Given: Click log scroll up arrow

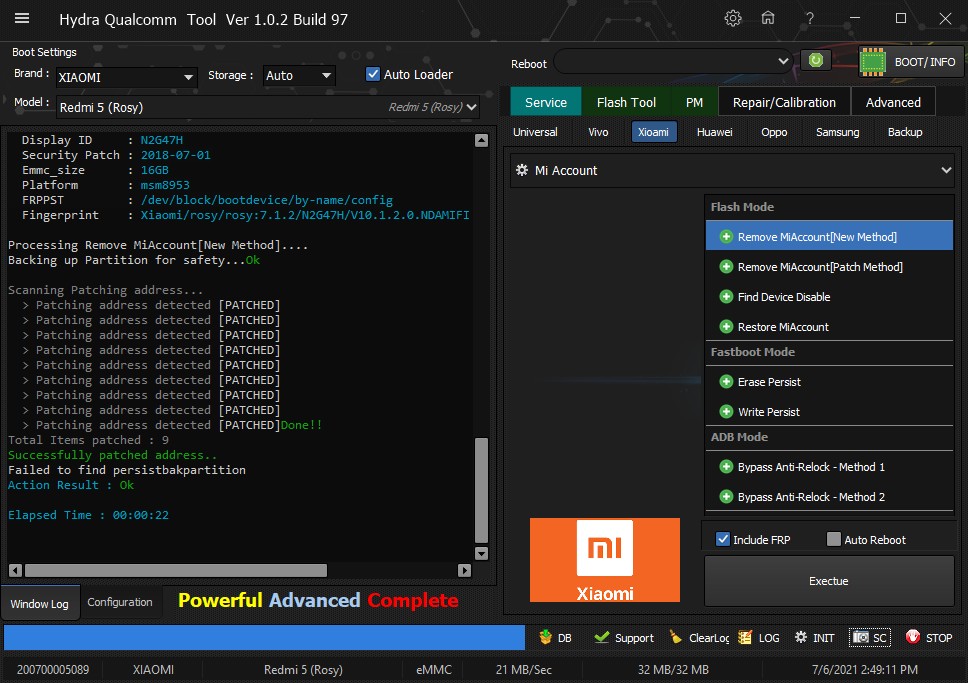Looking at the screenshot, I should point(482,140).
